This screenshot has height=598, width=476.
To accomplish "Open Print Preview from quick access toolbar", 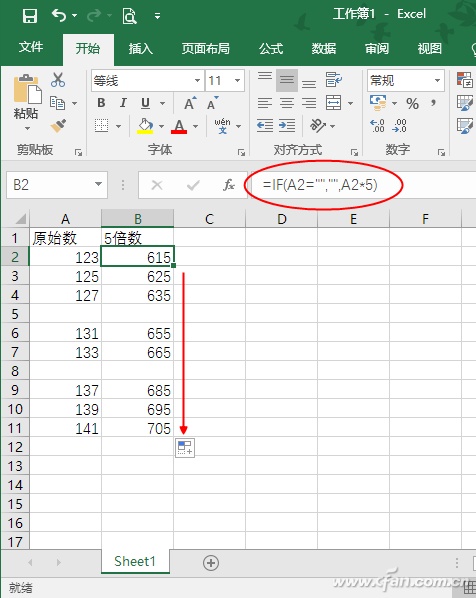I will pos(129,16).
